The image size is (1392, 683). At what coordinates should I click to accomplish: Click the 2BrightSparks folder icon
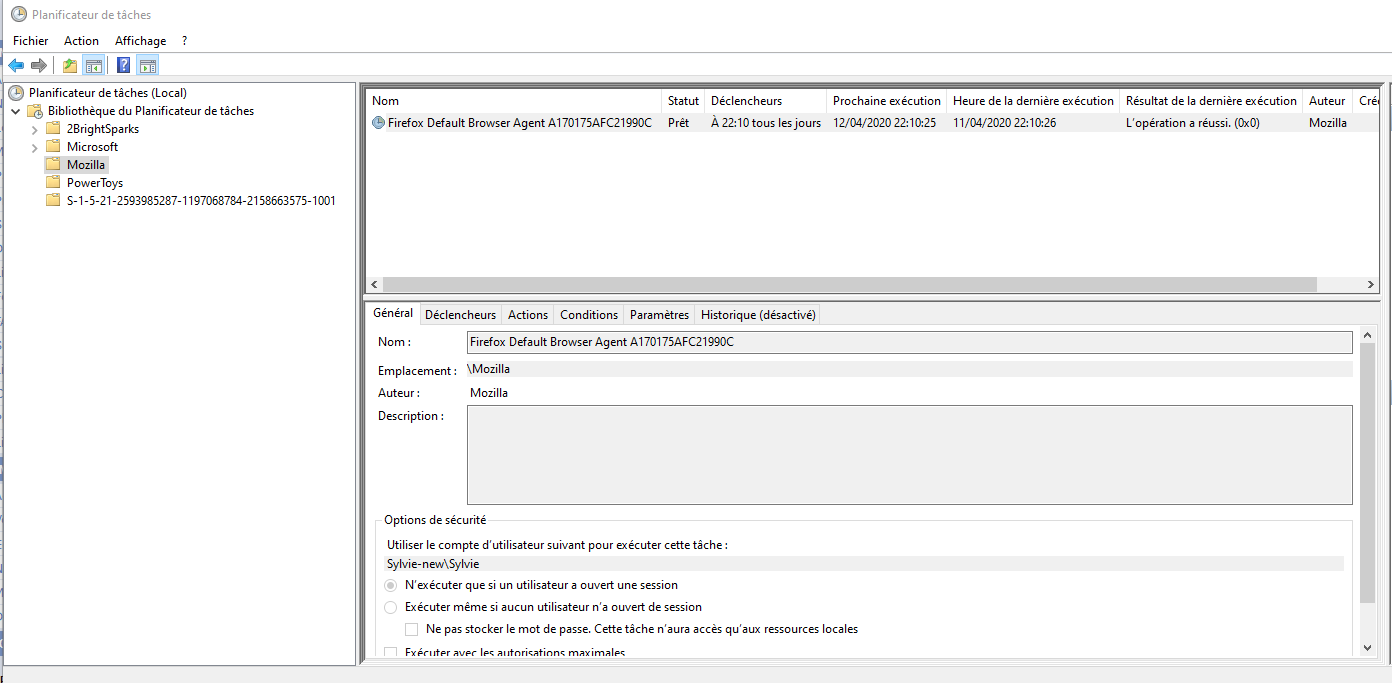(x=53, y=129)
